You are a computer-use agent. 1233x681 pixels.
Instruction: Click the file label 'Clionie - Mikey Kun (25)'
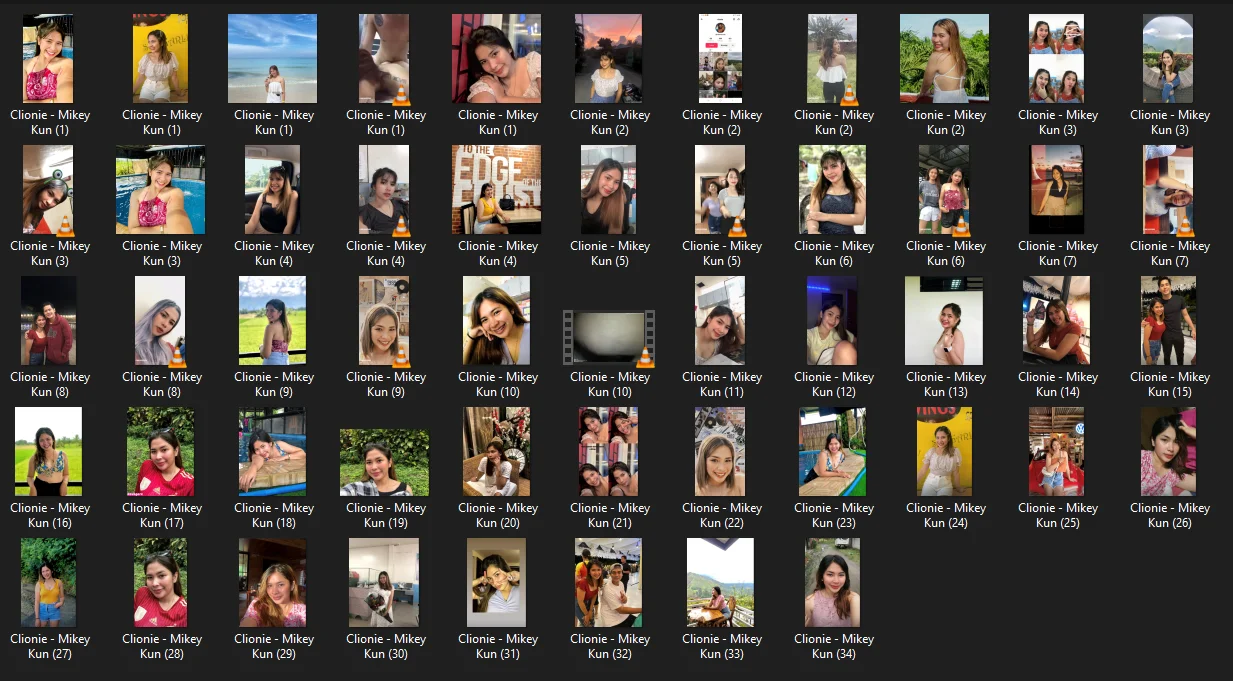tap(1058, 515)
